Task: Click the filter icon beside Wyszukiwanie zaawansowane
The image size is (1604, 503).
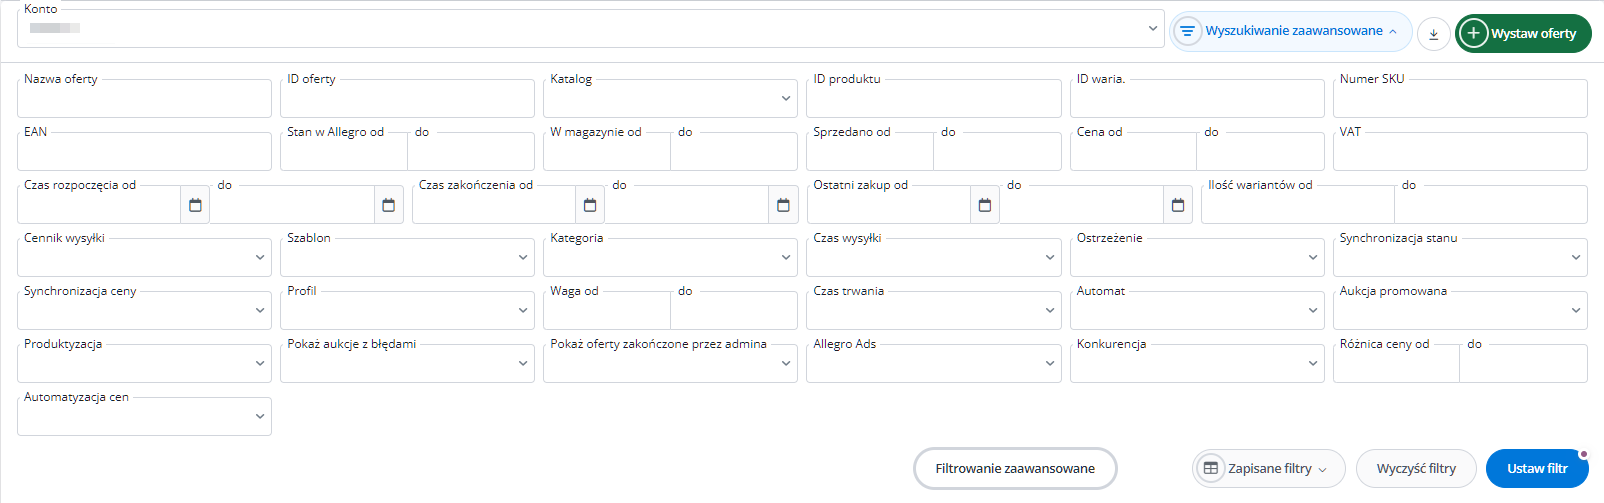Action: pos(1187,31)
